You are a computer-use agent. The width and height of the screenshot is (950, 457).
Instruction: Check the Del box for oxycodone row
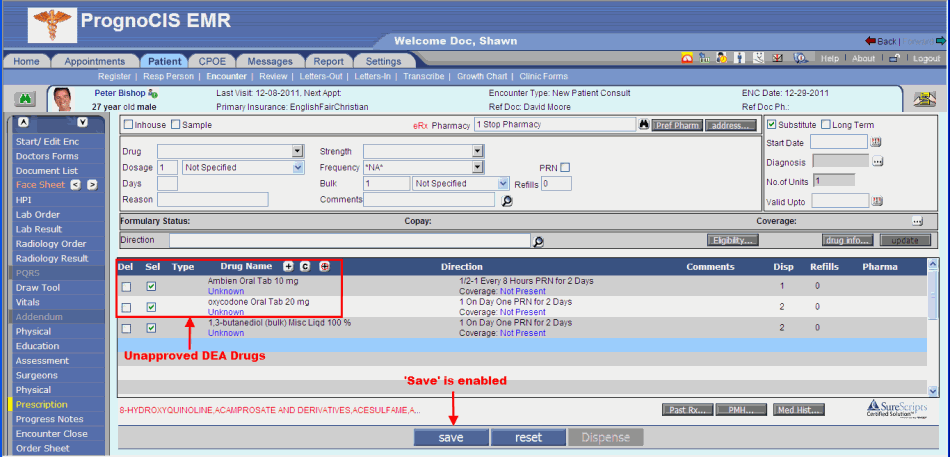126,308
